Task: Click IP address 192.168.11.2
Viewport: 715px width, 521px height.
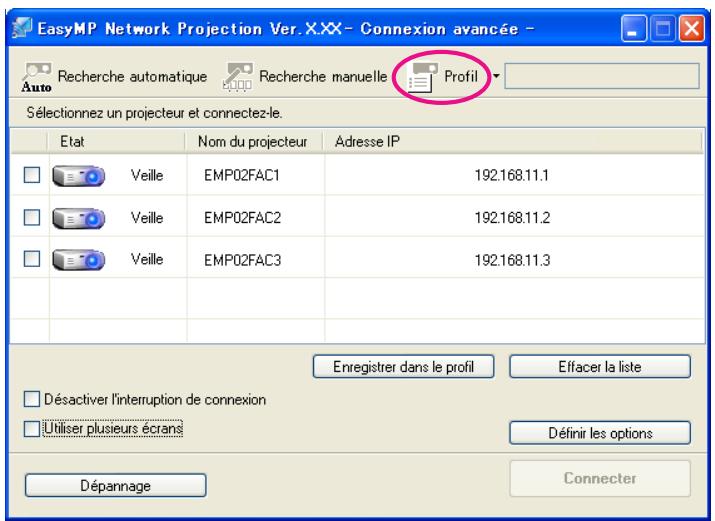Action: (512, 217)
